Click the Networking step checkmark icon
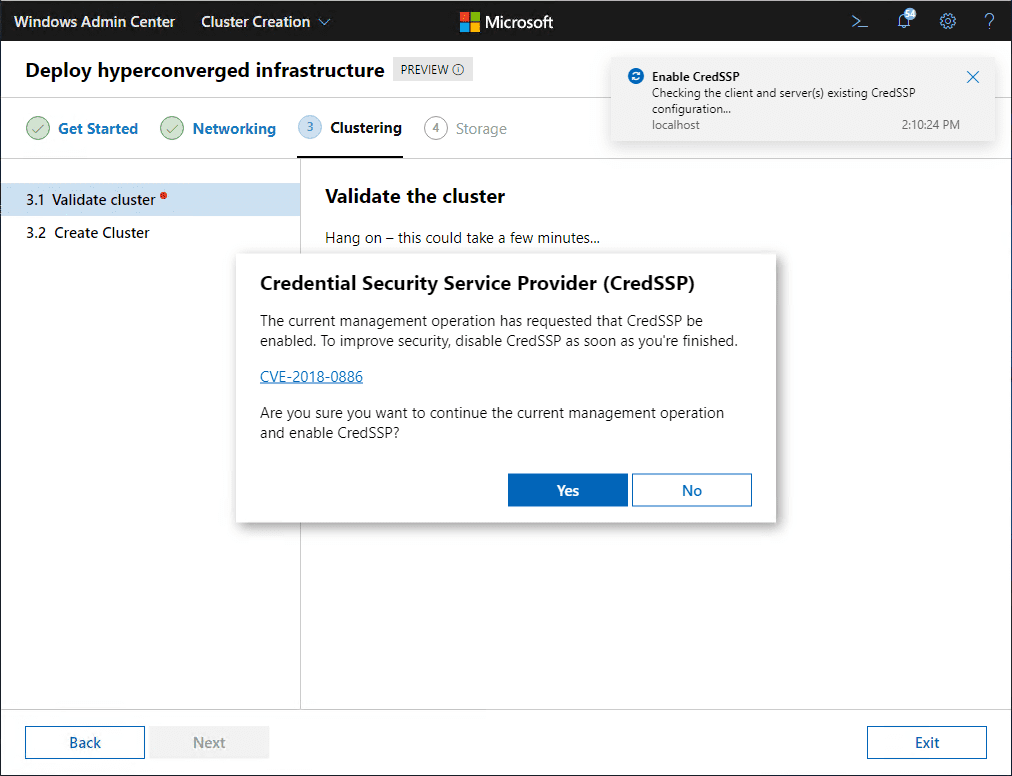This screenshot has width=1012, height=776. coord(172,129)
